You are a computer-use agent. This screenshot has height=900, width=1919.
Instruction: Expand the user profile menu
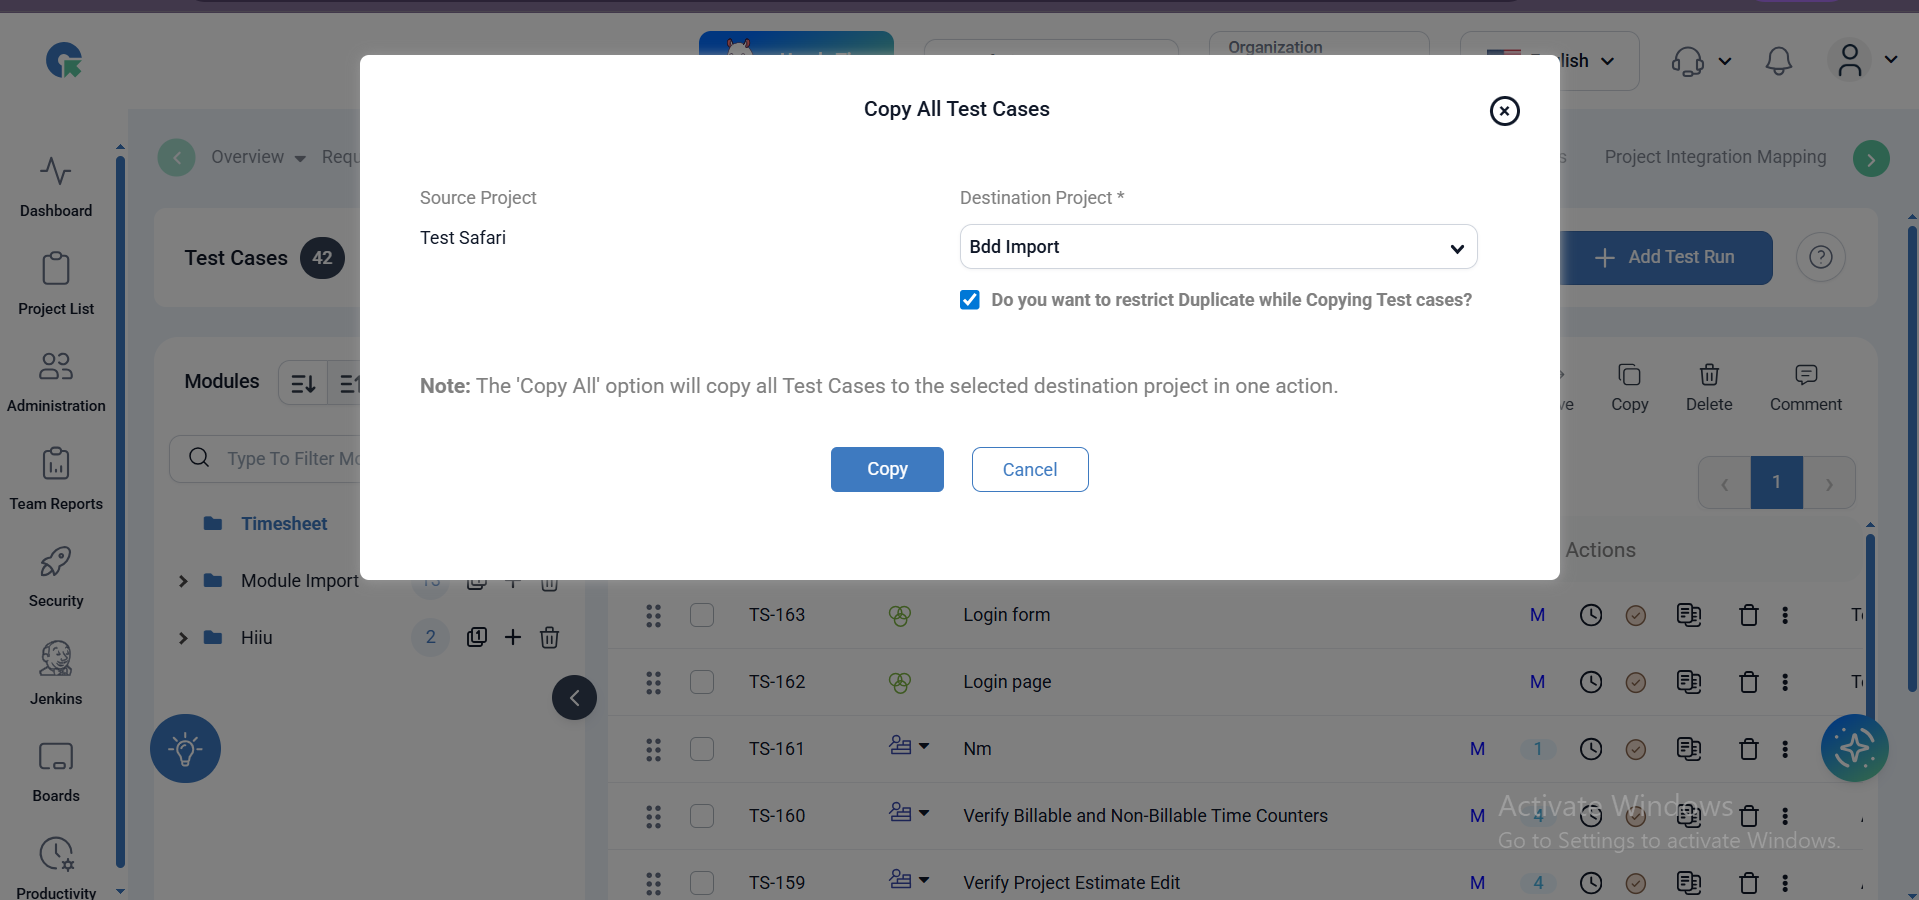point(1863,60)
